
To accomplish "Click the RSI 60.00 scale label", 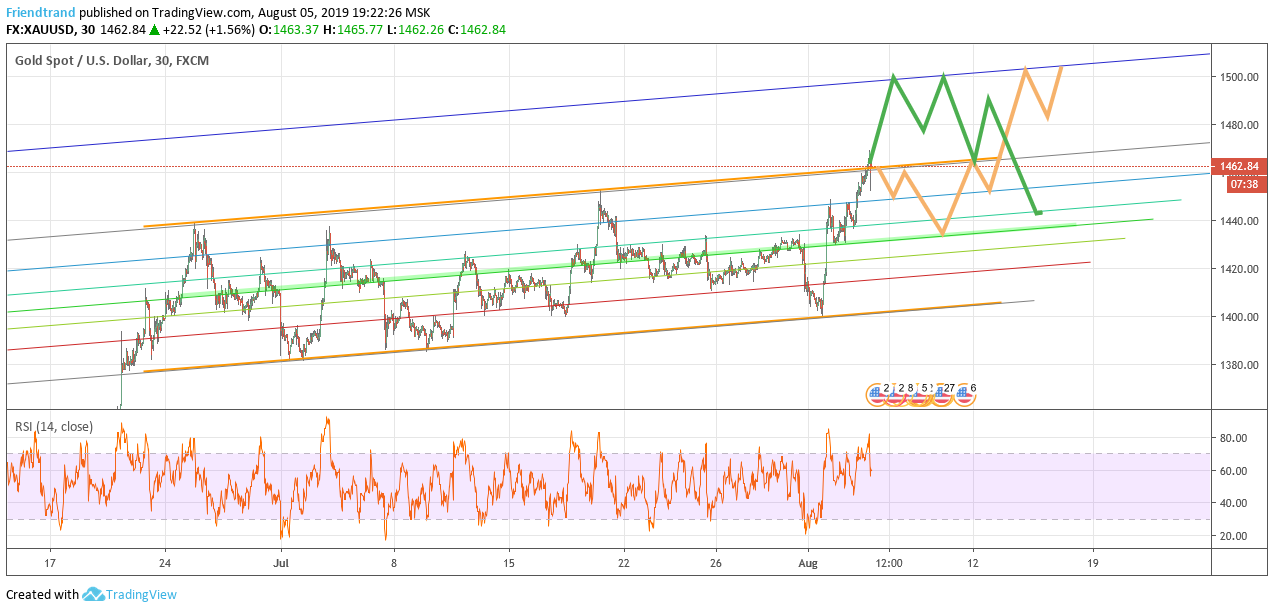I will click(1234, 471).
